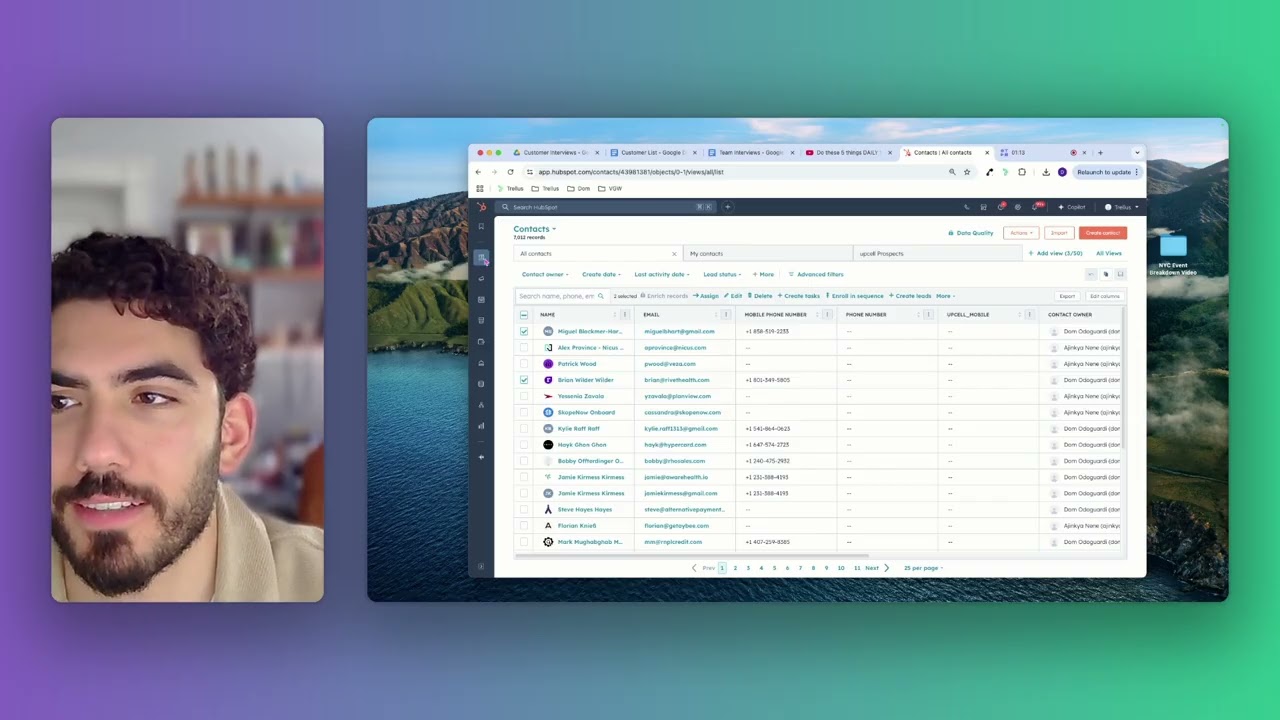Select the Yessenia Zavala row checkbox
The width and height of the screenshot is (1280, 720).
(x=524, y=396)
